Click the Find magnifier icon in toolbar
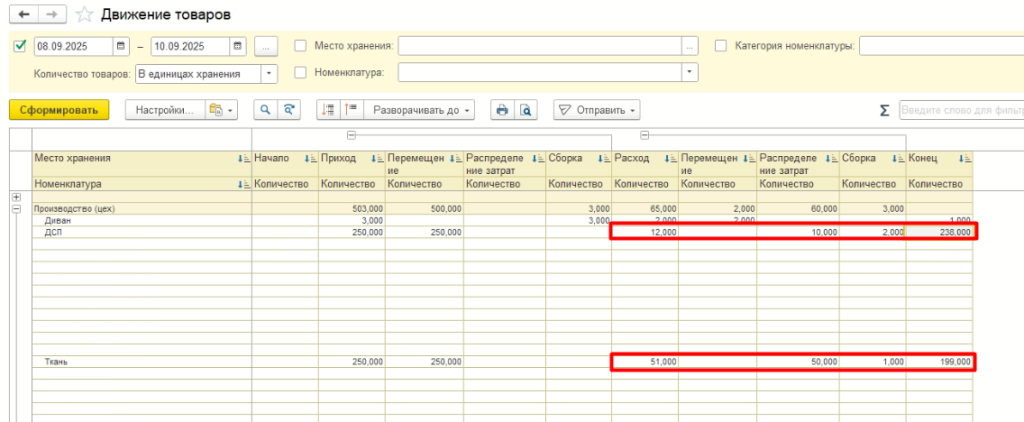Viewport: 1024px width, 422px height. (265, 110)
